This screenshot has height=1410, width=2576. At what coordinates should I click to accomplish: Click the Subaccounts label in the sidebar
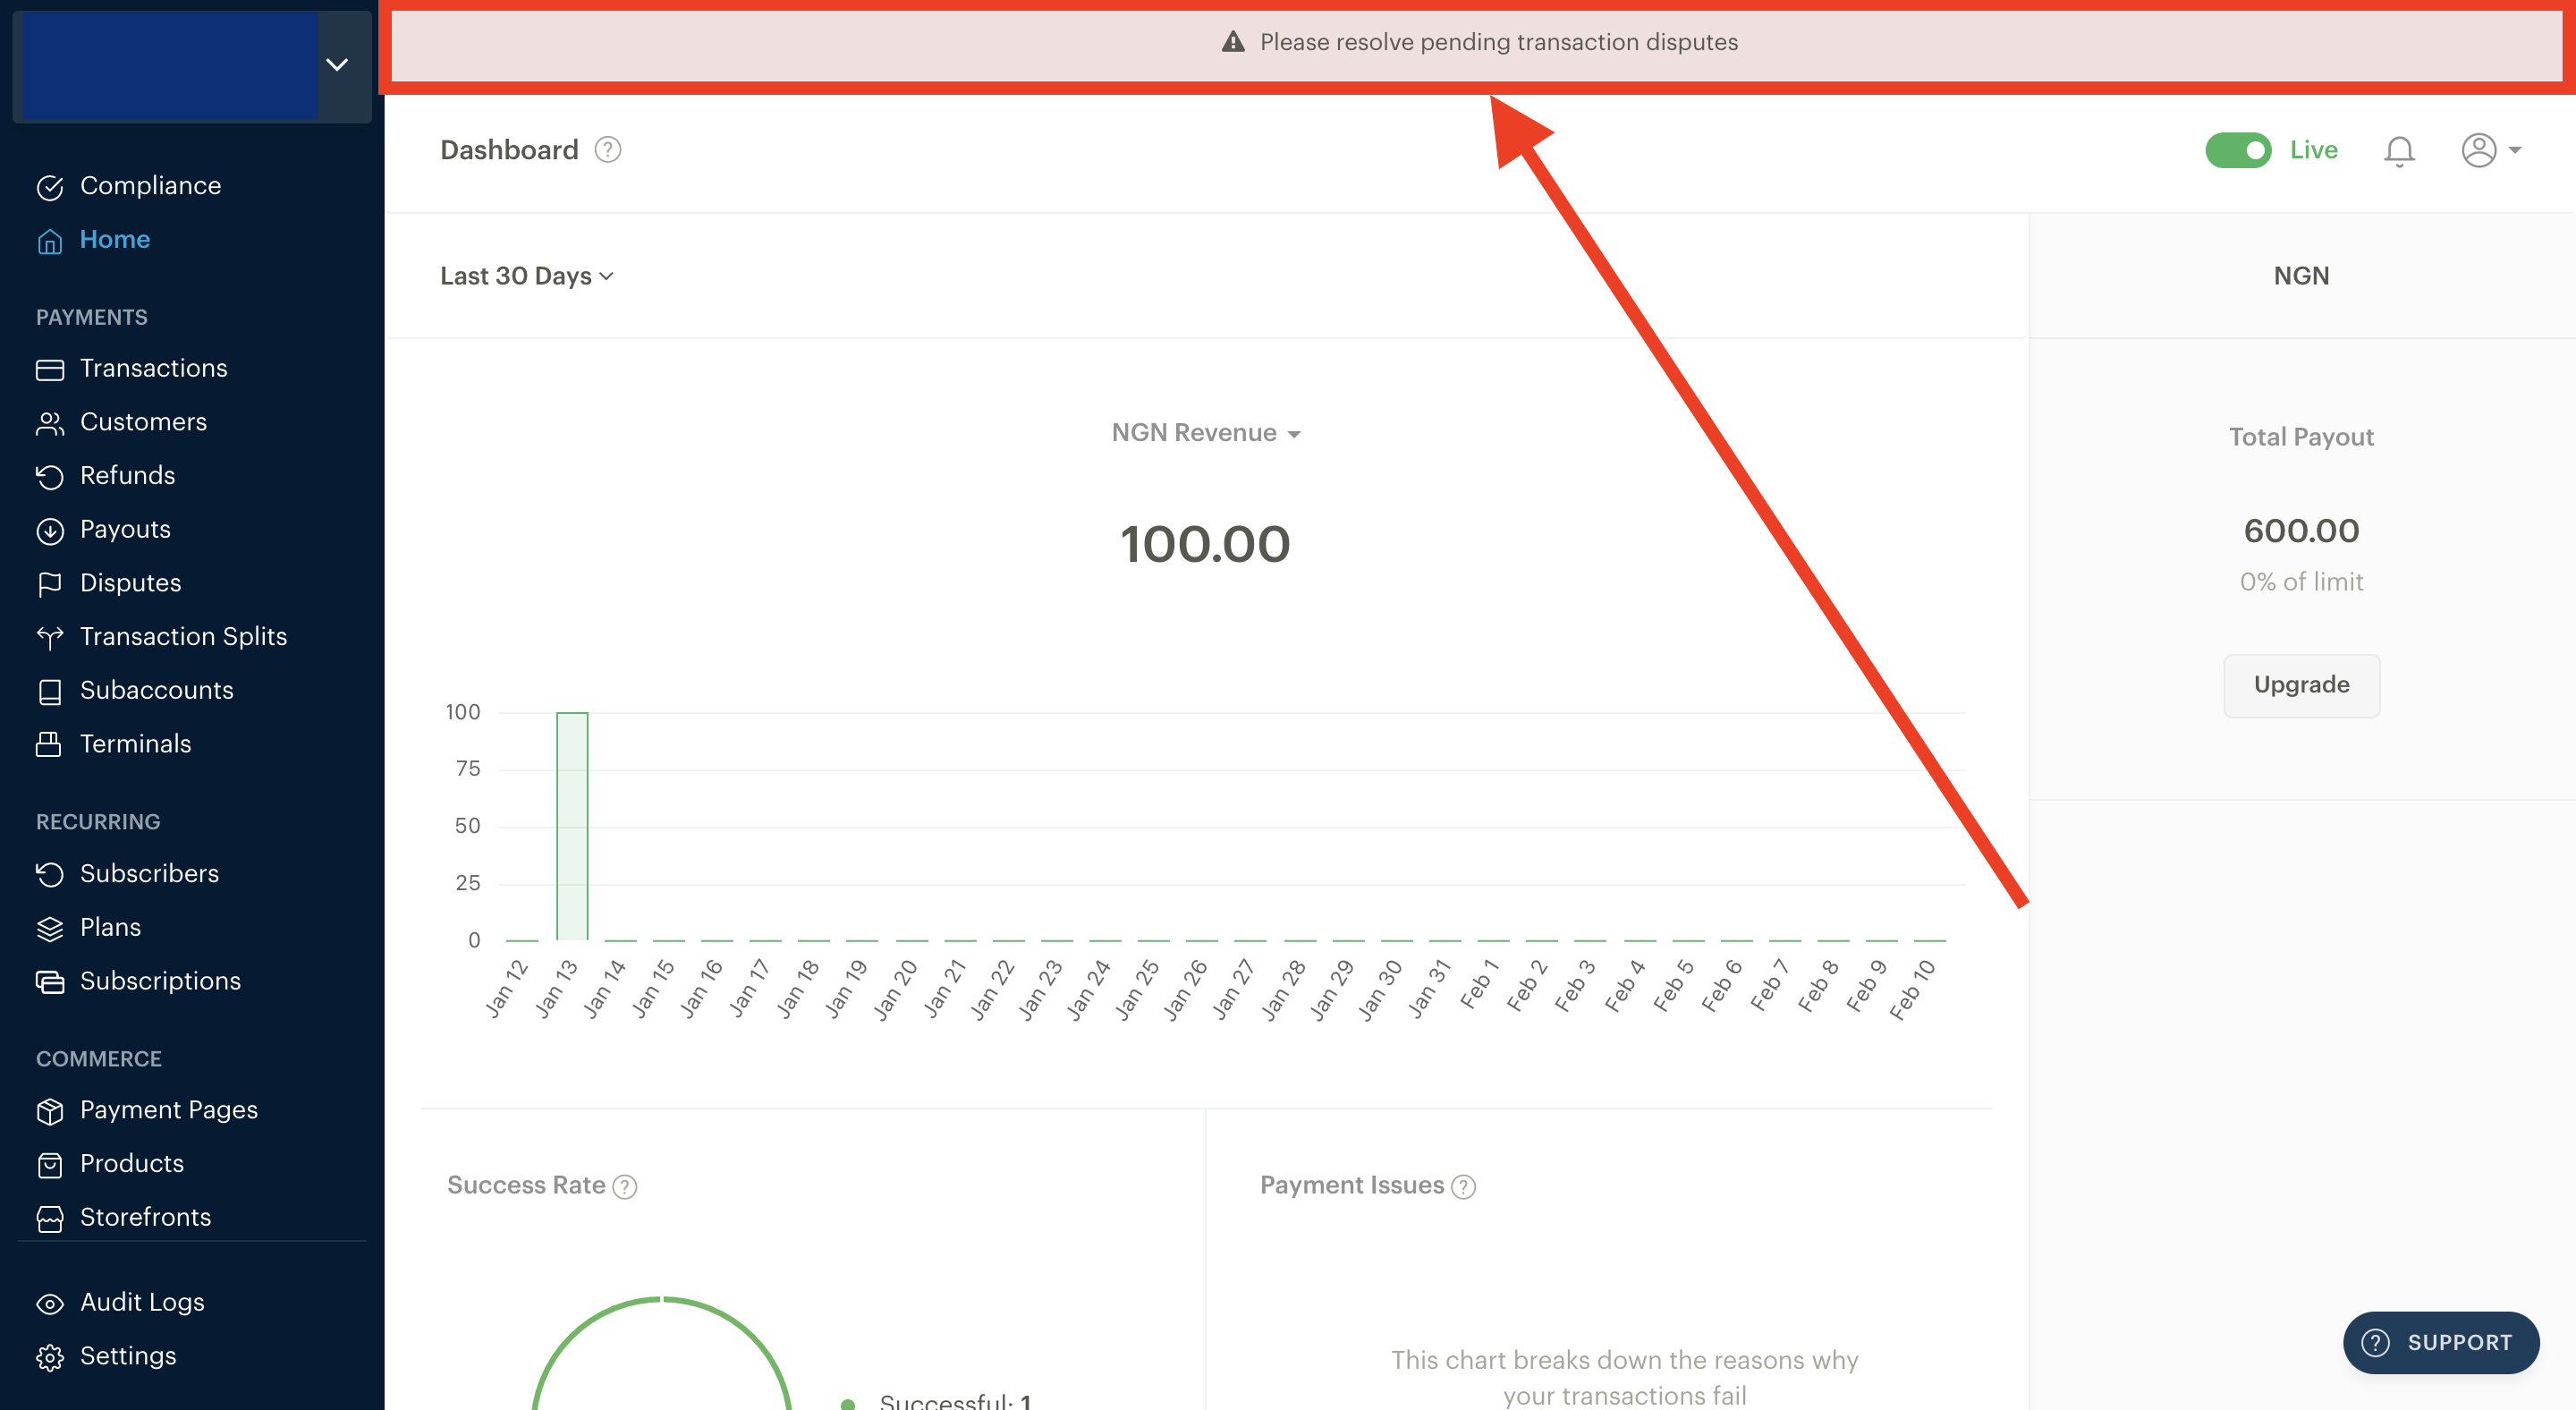[x=157, y=691]
